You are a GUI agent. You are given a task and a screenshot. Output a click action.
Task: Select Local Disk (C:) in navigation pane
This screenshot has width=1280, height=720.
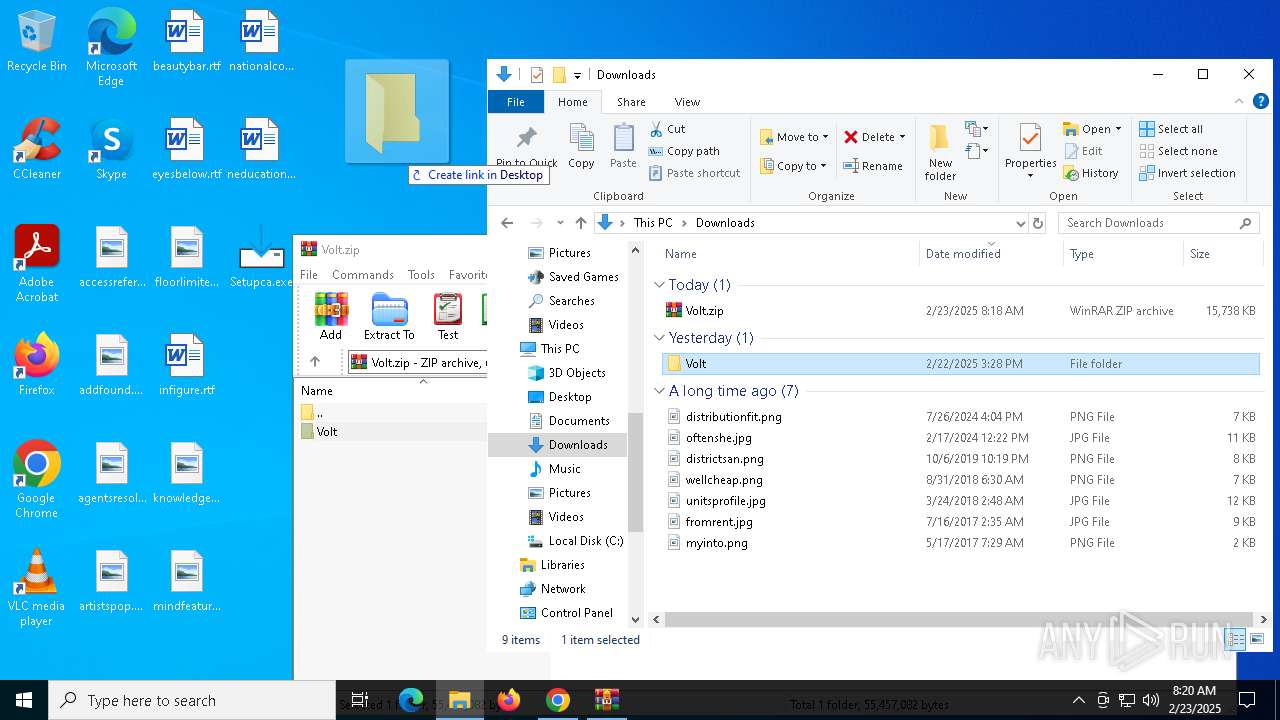click(x=575, y=541)
